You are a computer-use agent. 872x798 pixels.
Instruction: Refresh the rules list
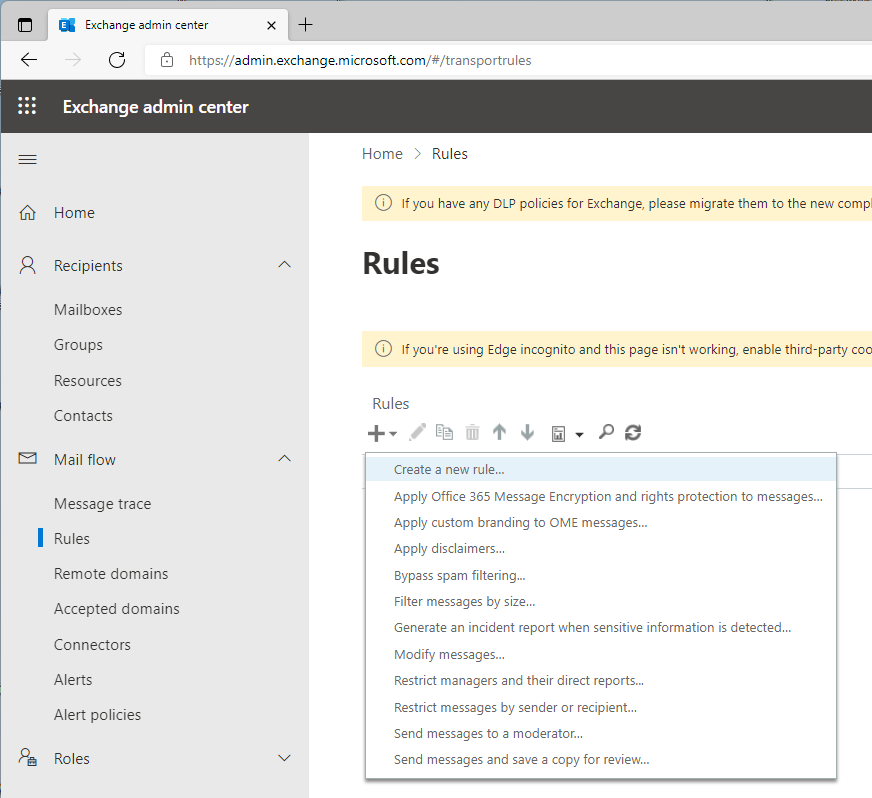pyautogui.click(x=632, y=432)
